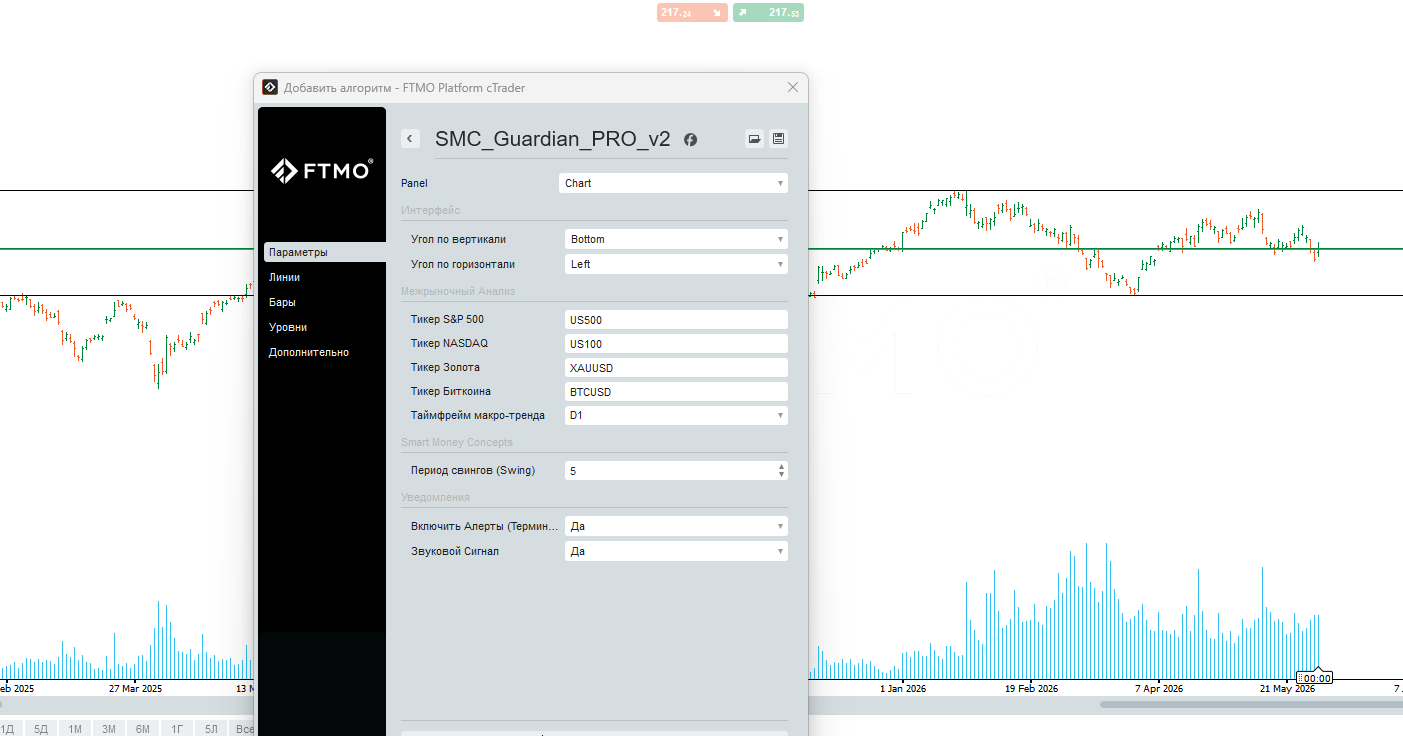Click the 27 Mar 2025 date label
Viewport: 1403px width, 736px height.
[135, 689]
